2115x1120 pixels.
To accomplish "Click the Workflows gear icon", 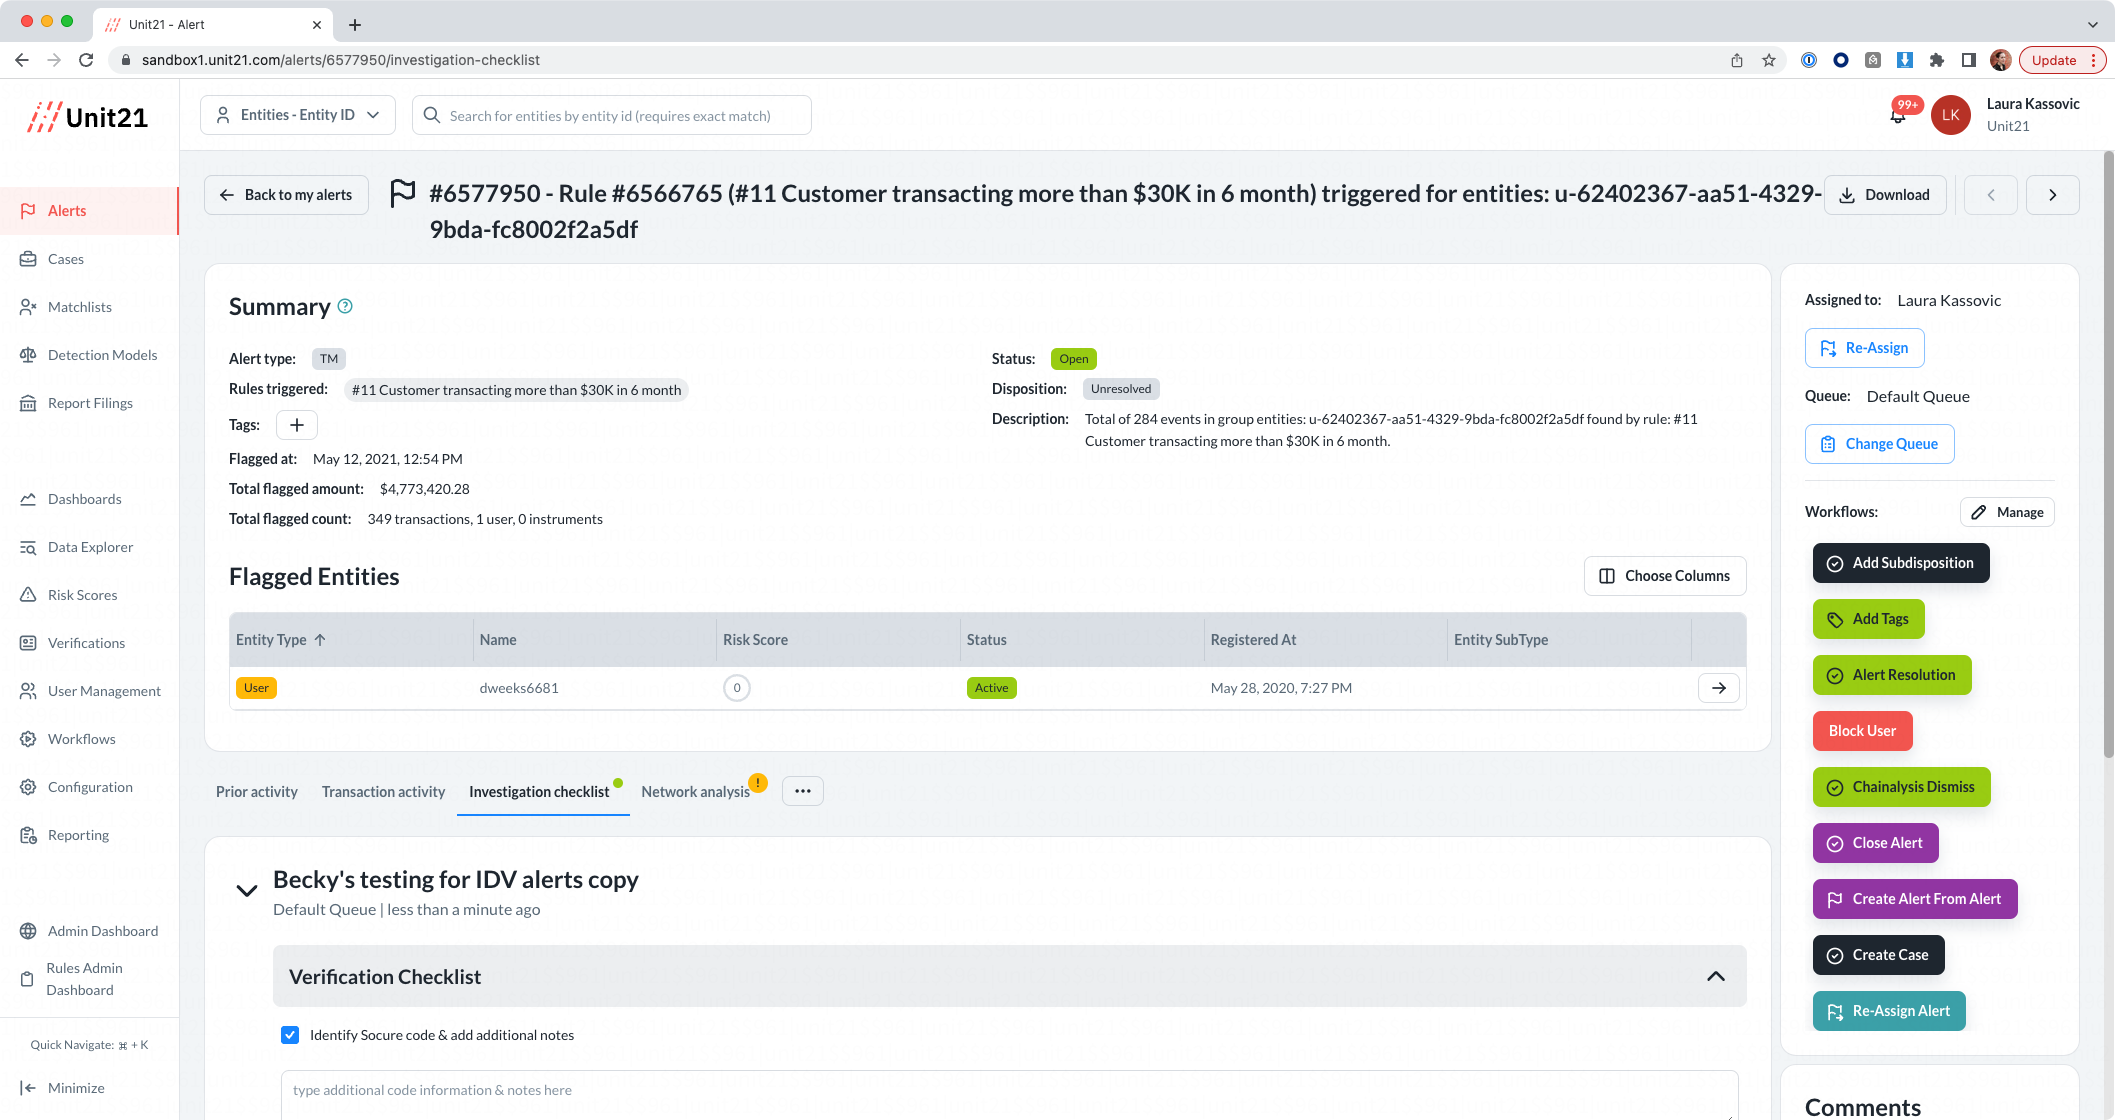I will tap(28, 739).
